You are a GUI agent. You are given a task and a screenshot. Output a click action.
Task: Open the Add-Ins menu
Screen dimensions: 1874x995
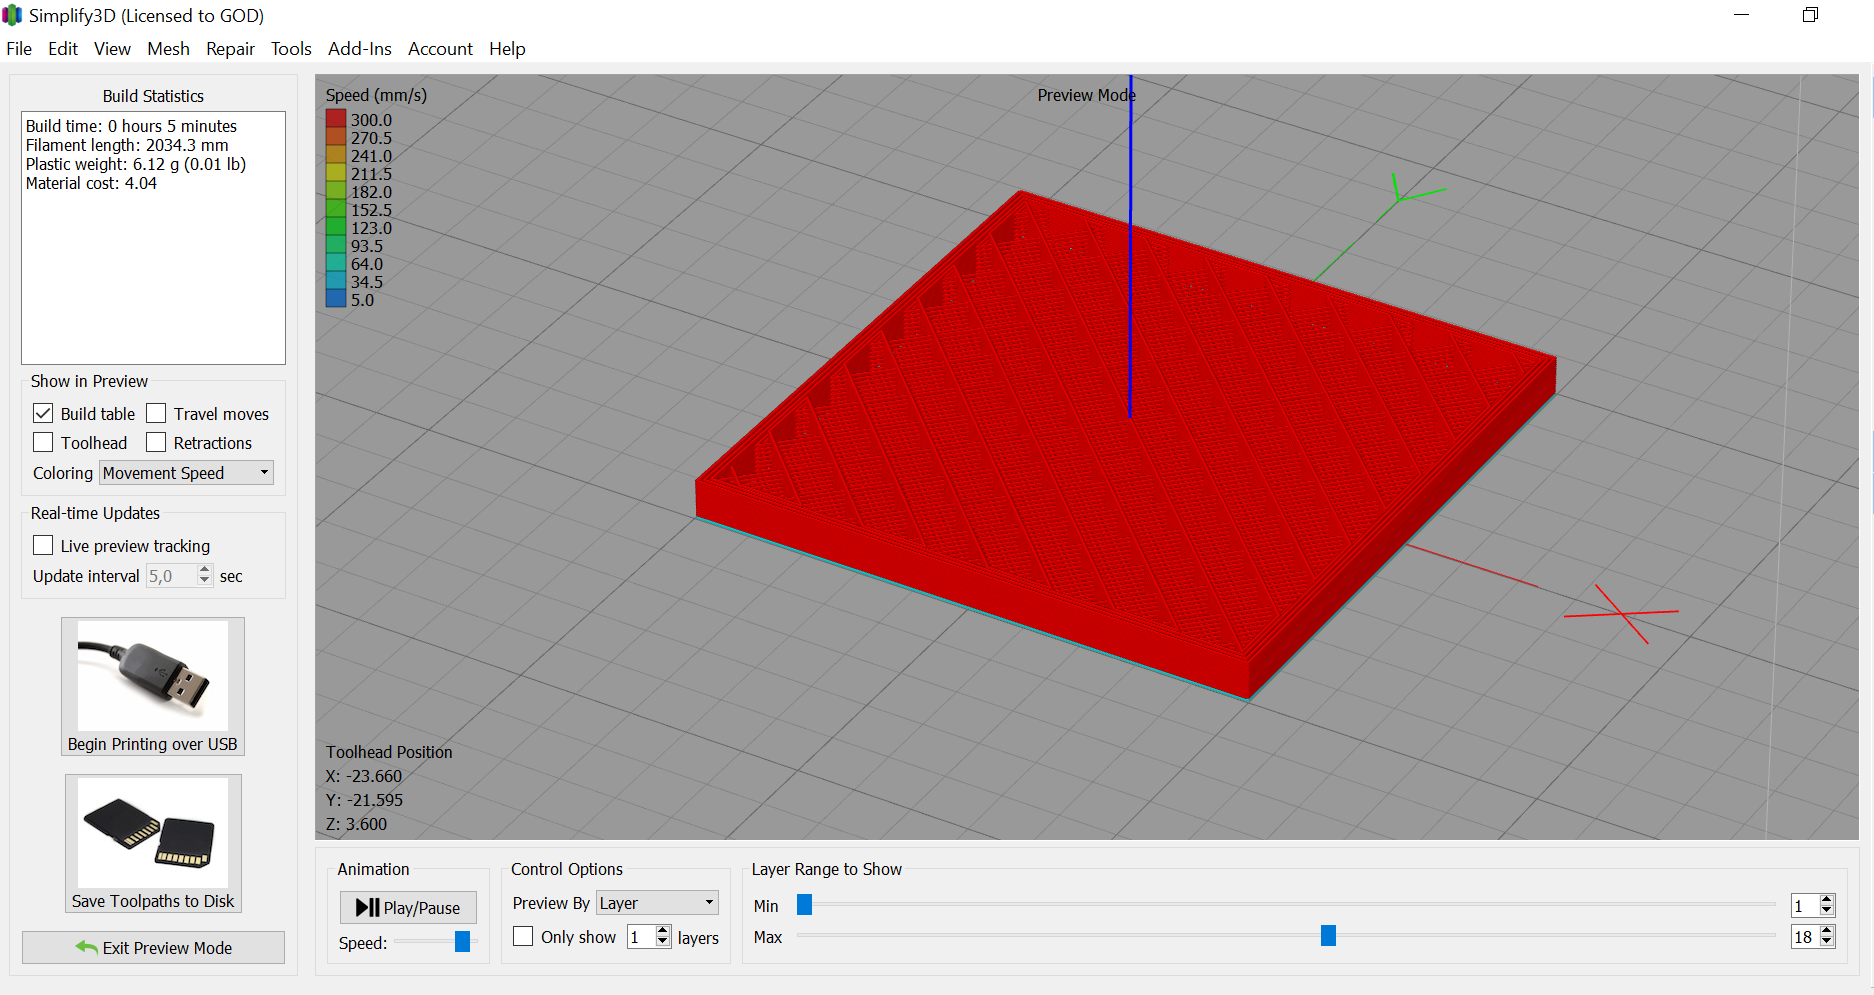click(x=360, y=49)
